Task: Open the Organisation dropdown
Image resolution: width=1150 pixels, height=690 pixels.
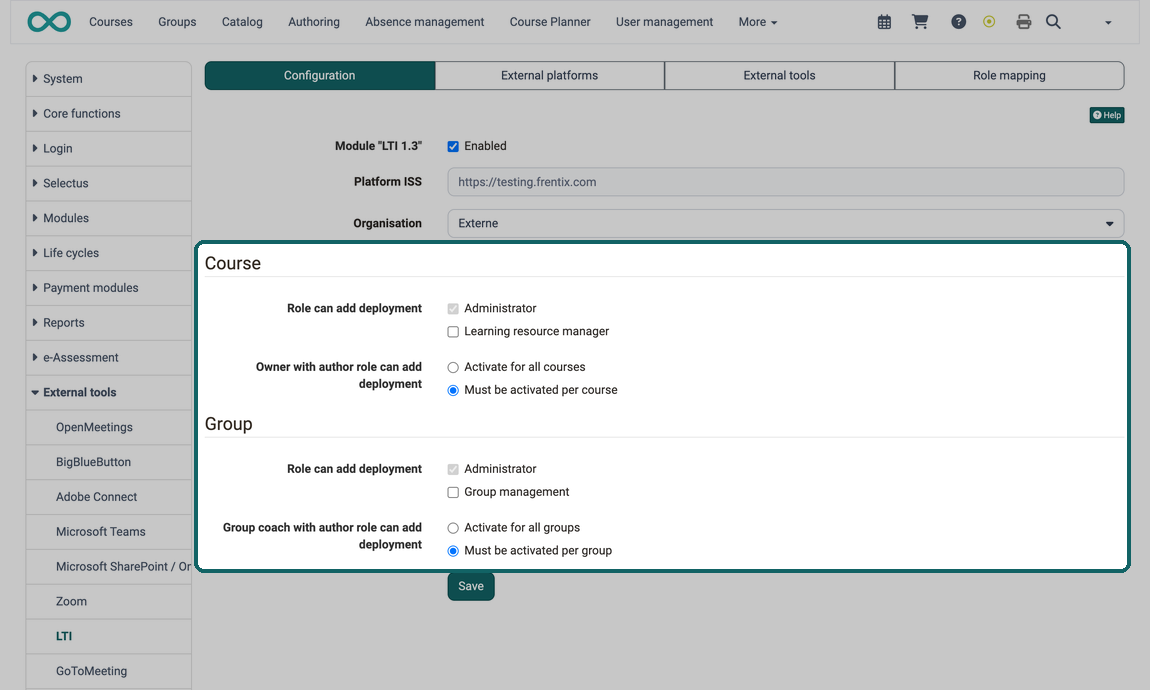Action: click(785, 224)
